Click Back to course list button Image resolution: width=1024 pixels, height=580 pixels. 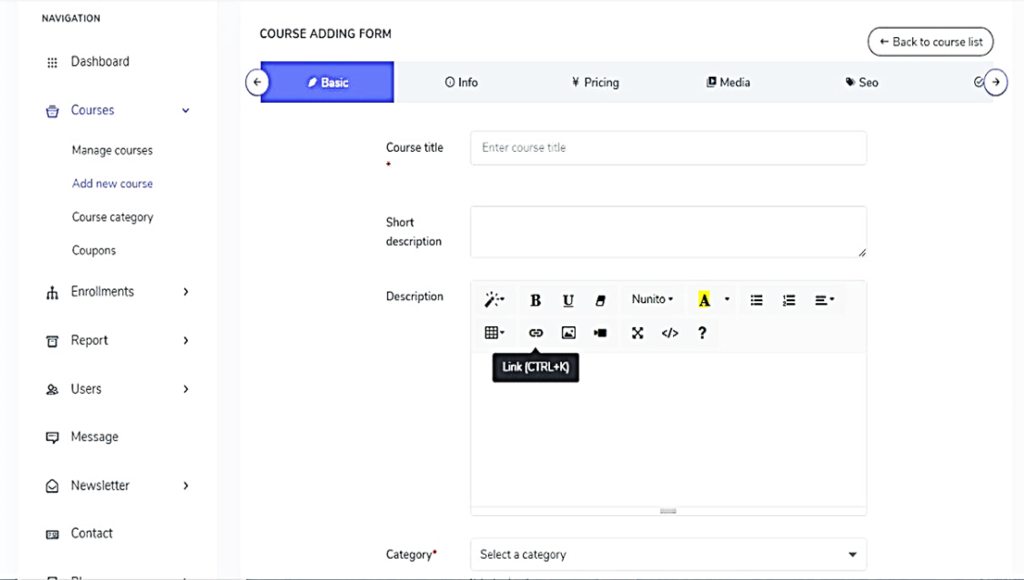pyautogui.click(x=930, y=42)
